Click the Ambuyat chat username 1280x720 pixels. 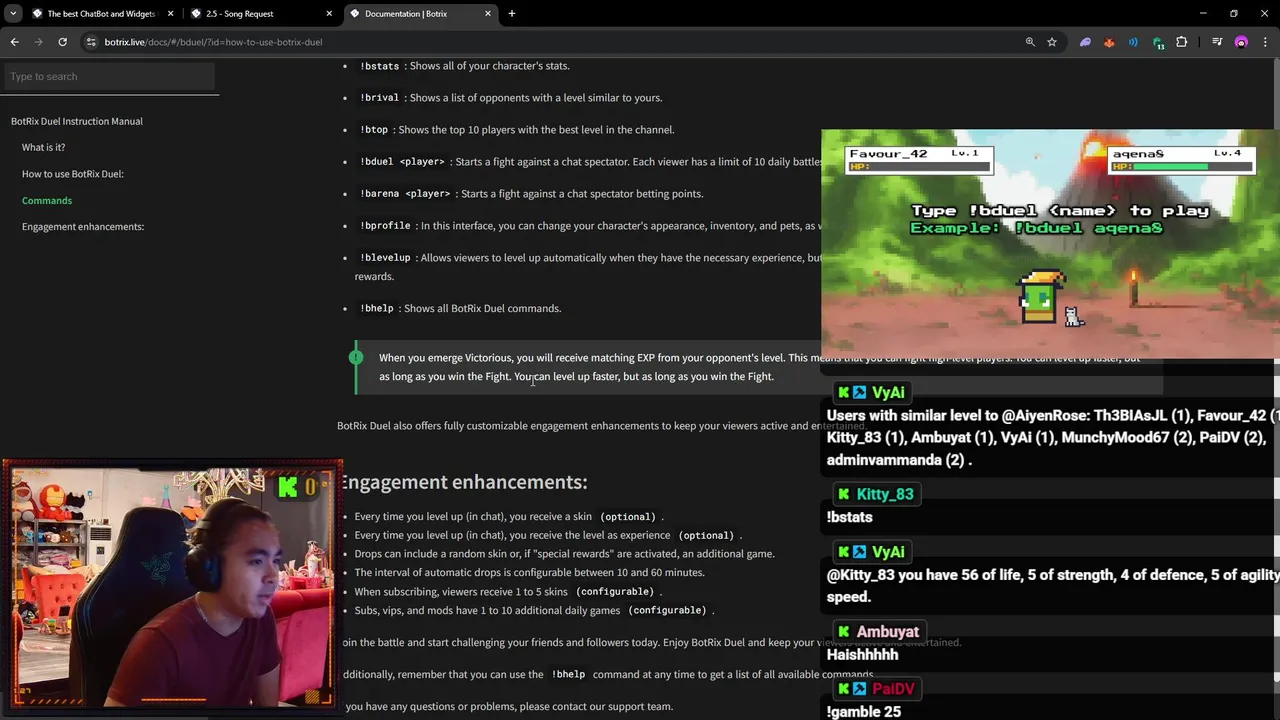click(x=887, y=632)
